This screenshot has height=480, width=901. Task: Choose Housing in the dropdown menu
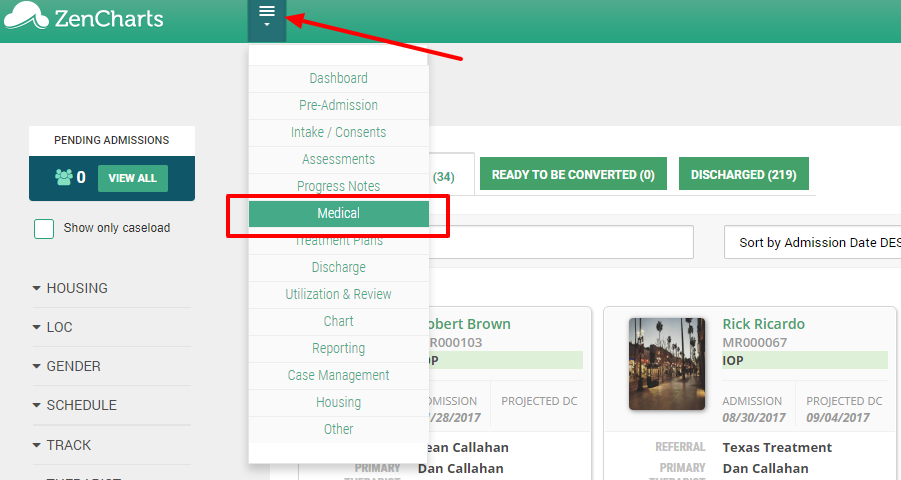pos(338,402)
